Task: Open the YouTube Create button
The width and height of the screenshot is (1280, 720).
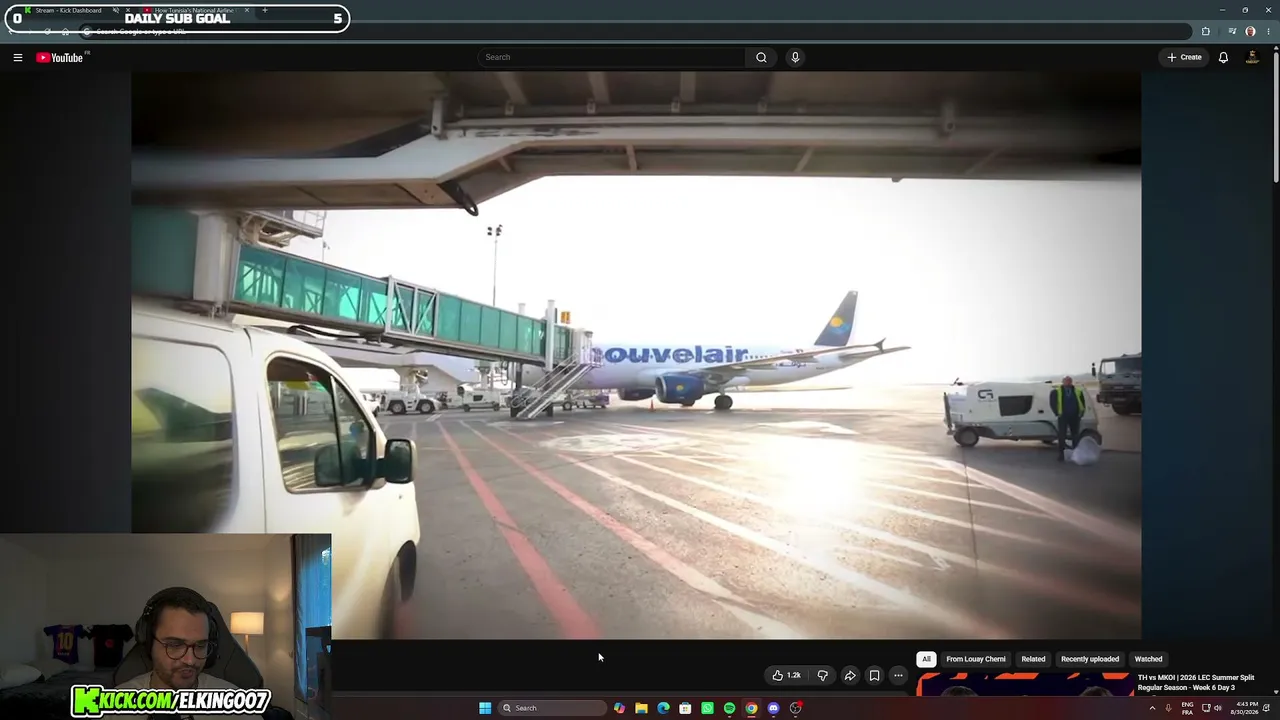Action: 1185,57
